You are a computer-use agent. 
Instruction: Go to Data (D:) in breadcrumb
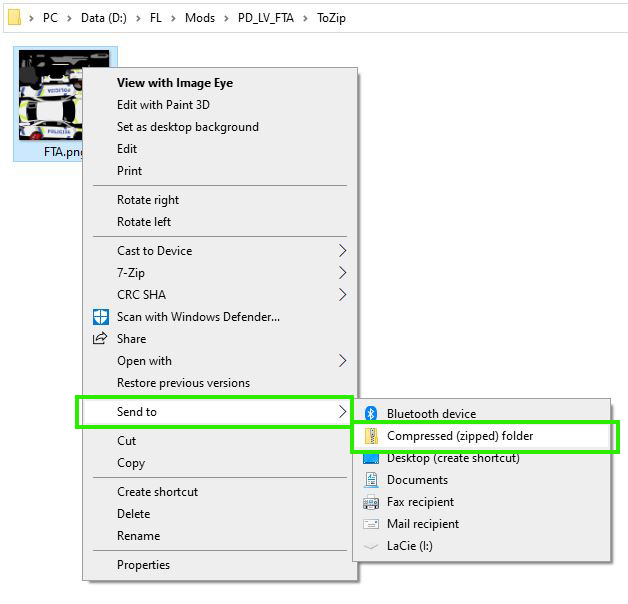[104, 18]
